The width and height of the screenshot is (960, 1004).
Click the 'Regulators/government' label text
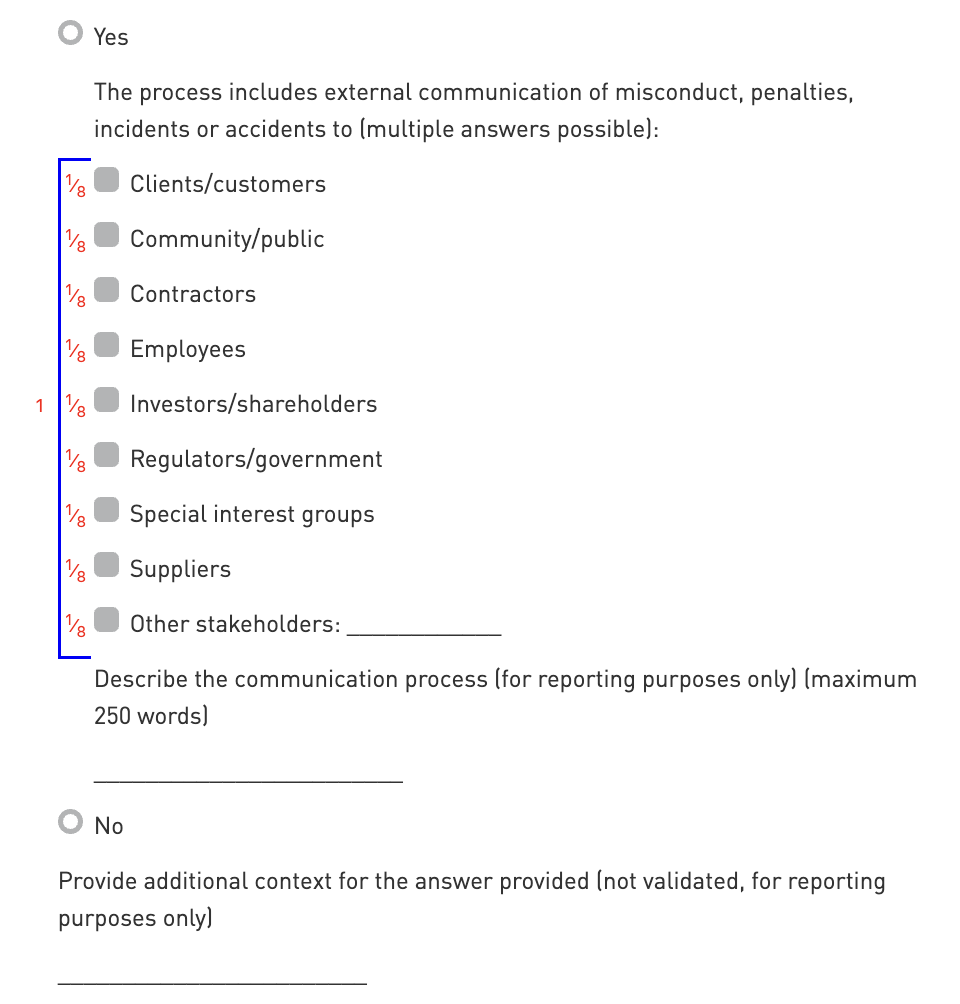(256, 459)
